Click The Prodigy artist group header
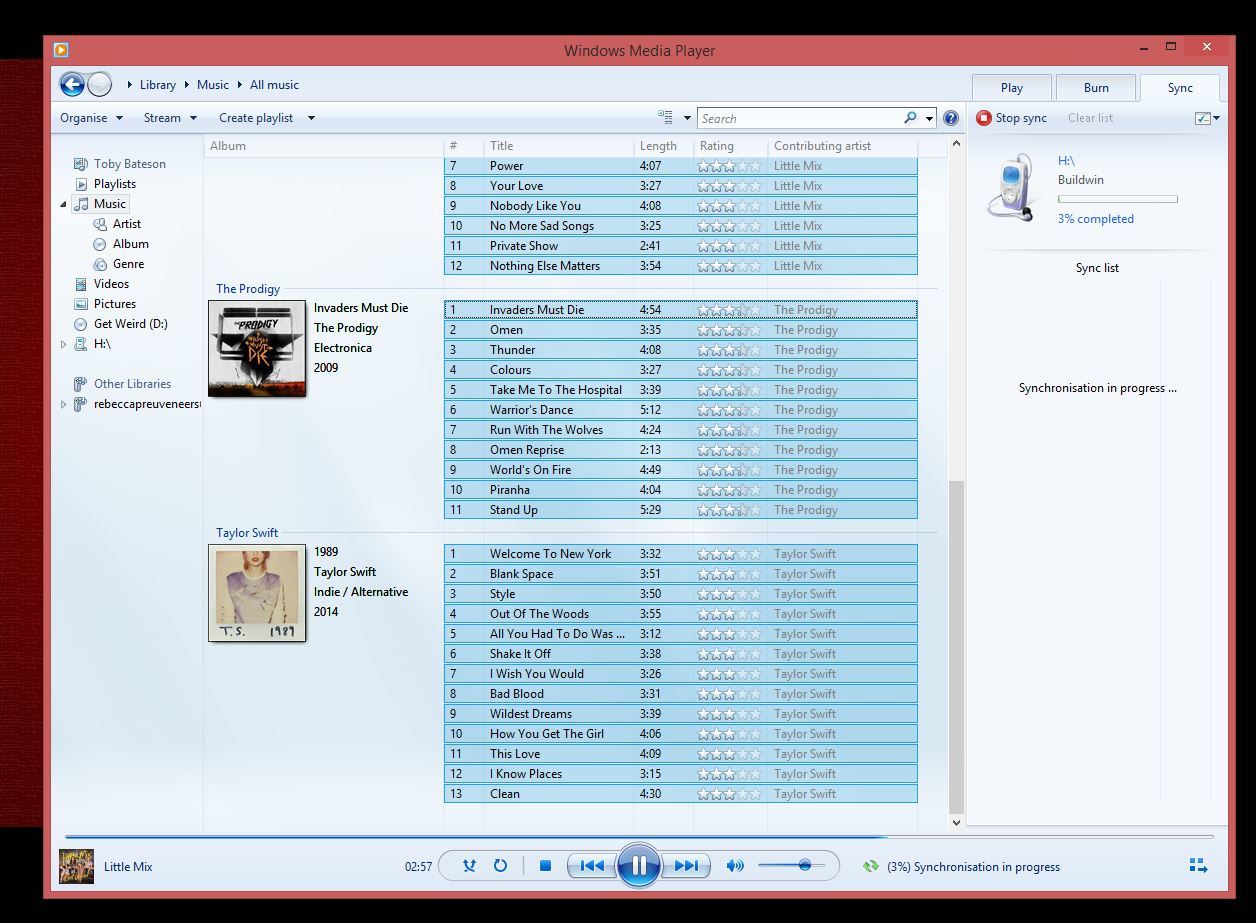The image size is (1256, 923). click(x=248, y=289)
